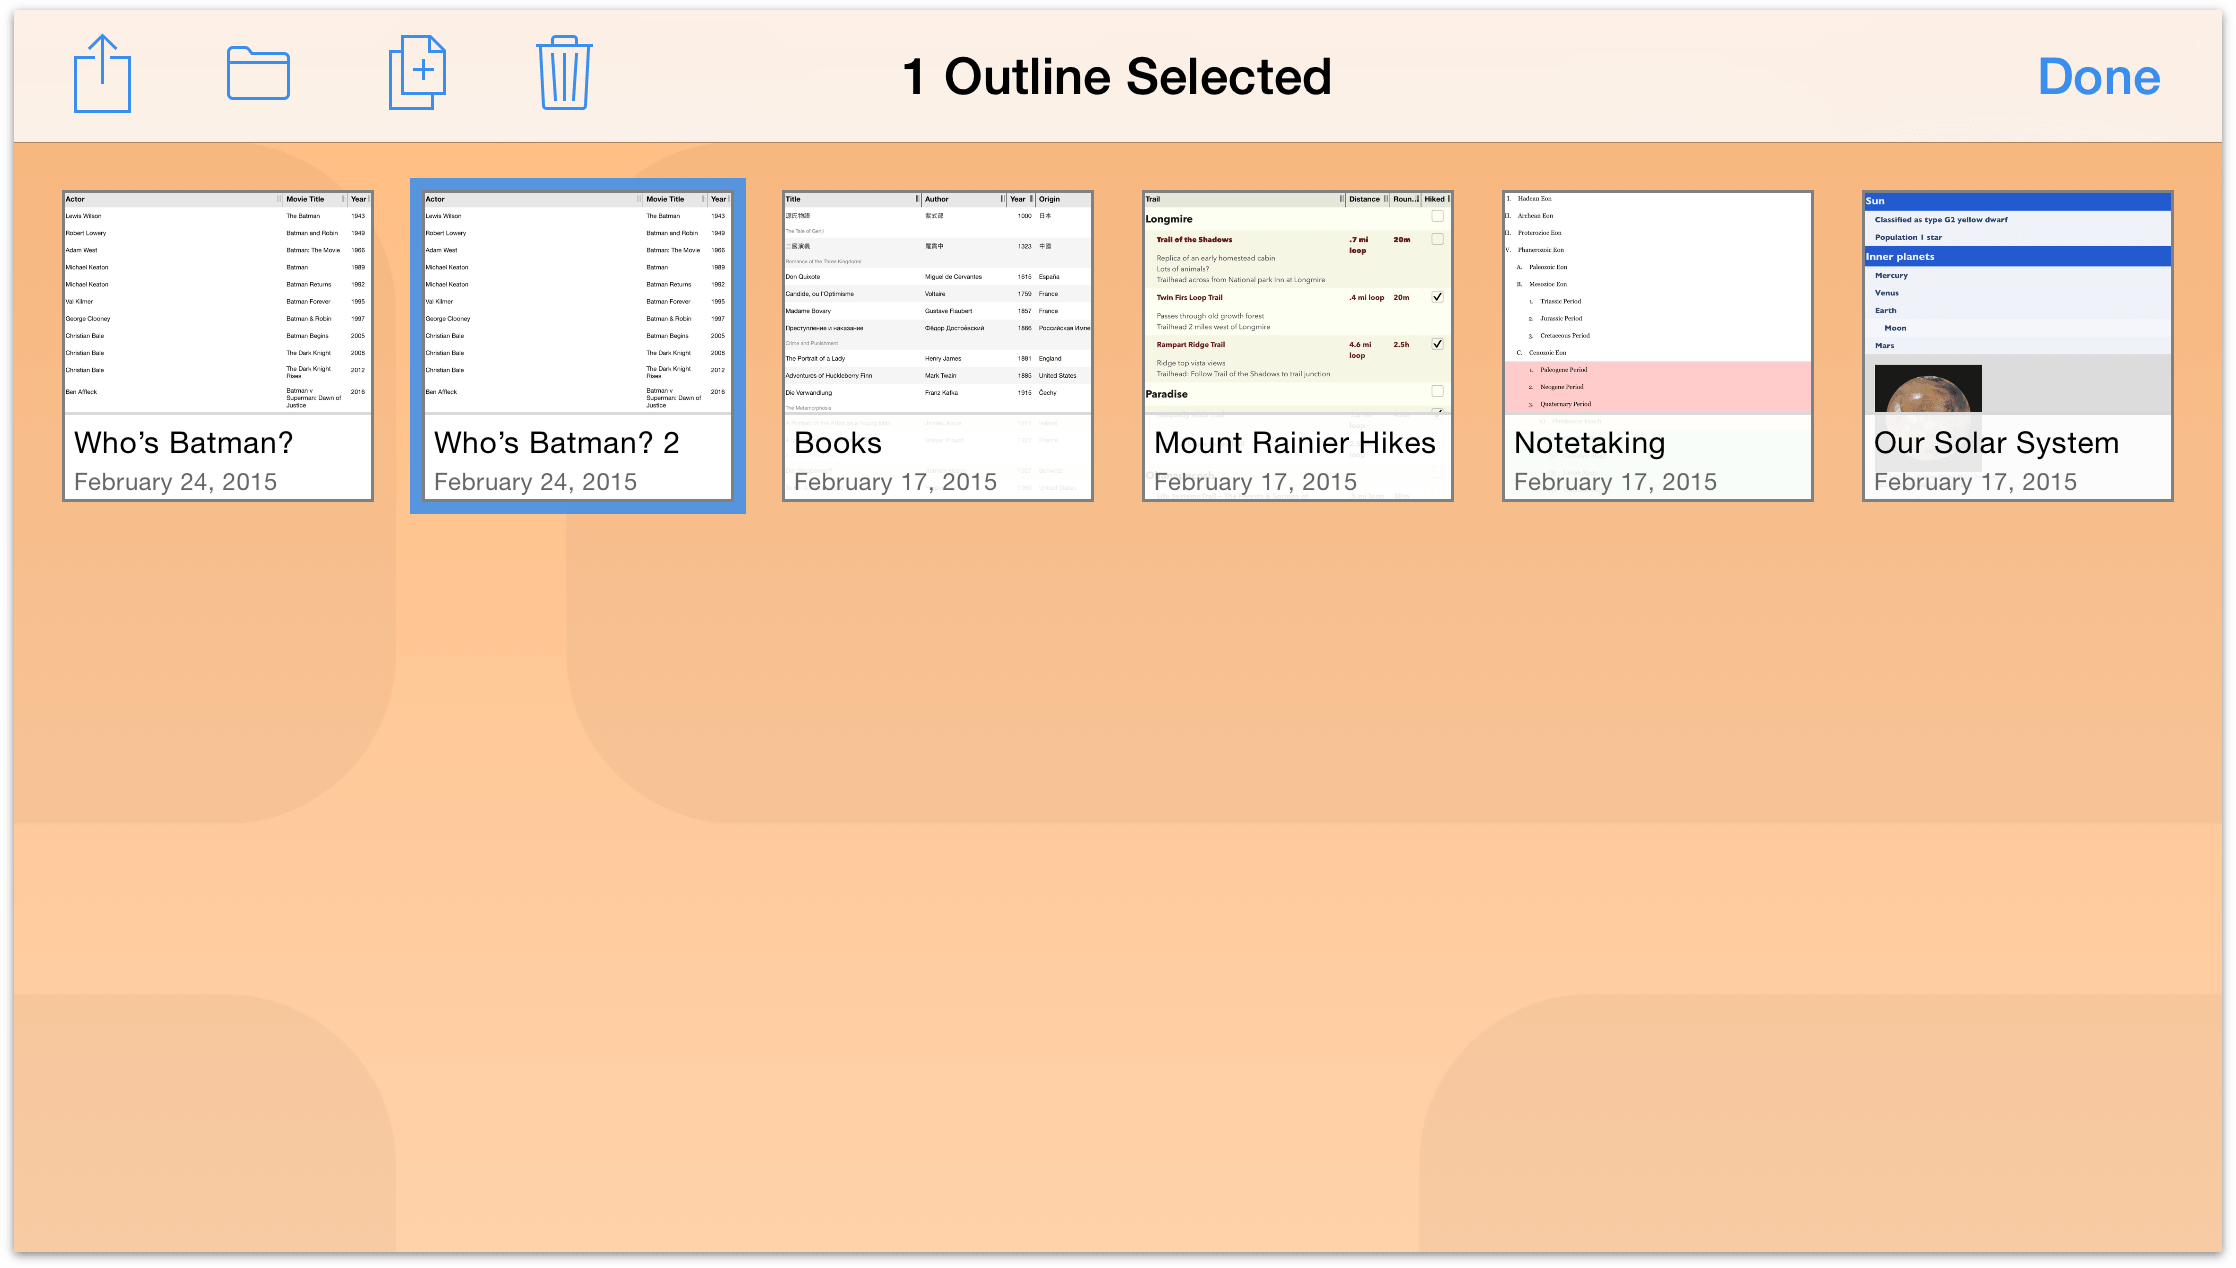Select the Notetaking outline thumbnail

pos(1658,345)
